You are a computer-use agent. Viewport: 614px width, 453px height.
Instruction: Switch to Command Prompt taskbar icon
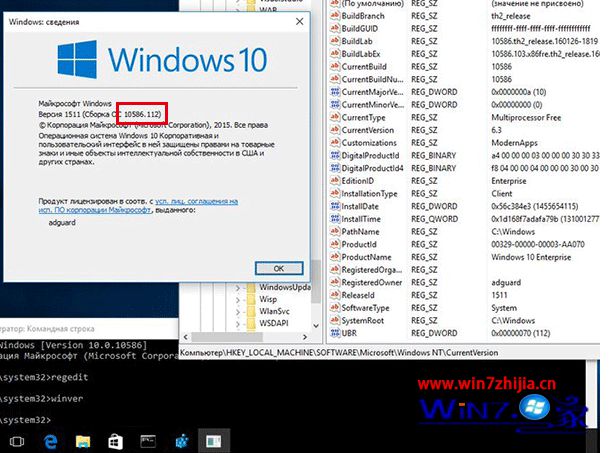[x=148, y=442]
